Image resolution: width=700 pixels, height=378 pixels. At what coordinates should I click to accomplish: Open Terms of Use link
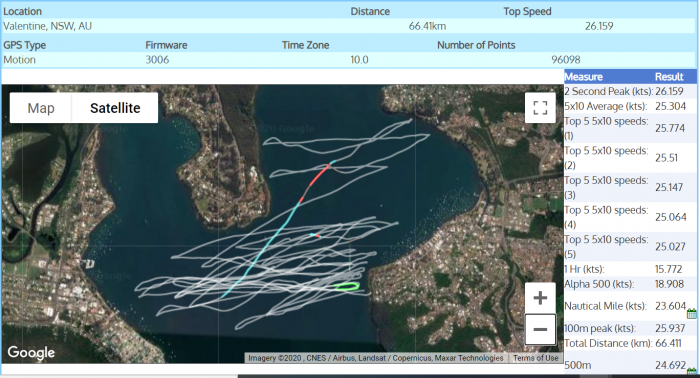coord(535,358)
